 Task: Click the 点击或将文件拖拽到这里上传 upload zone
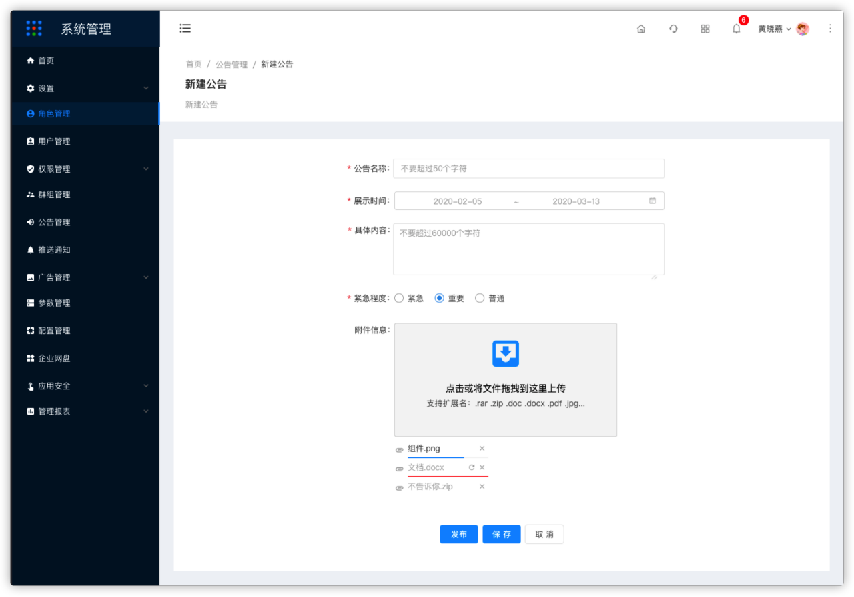point(505,380)
